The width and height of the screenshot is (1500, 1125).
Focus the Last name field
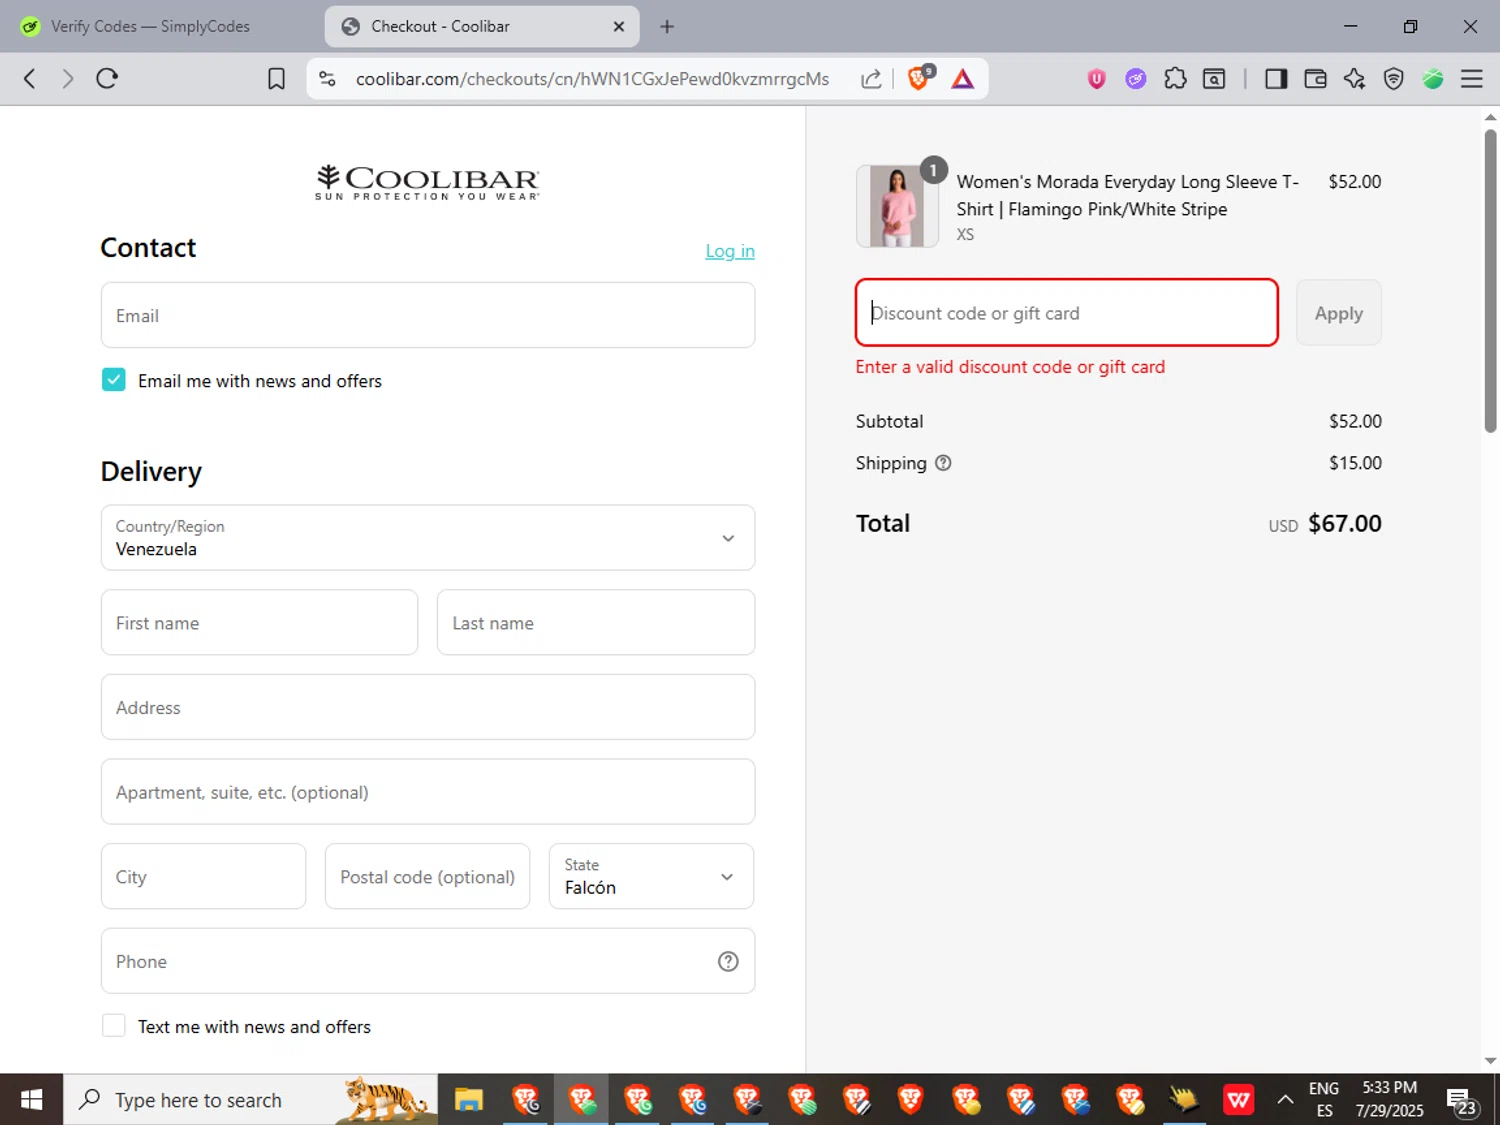coord(596,622)
